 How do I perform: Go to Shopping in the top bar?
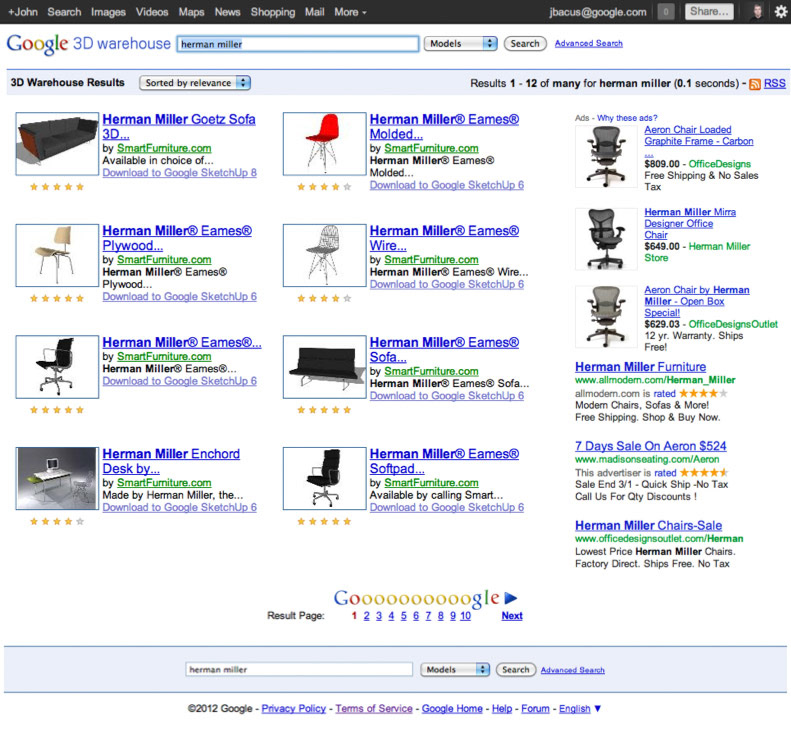[x=273, y=12]
